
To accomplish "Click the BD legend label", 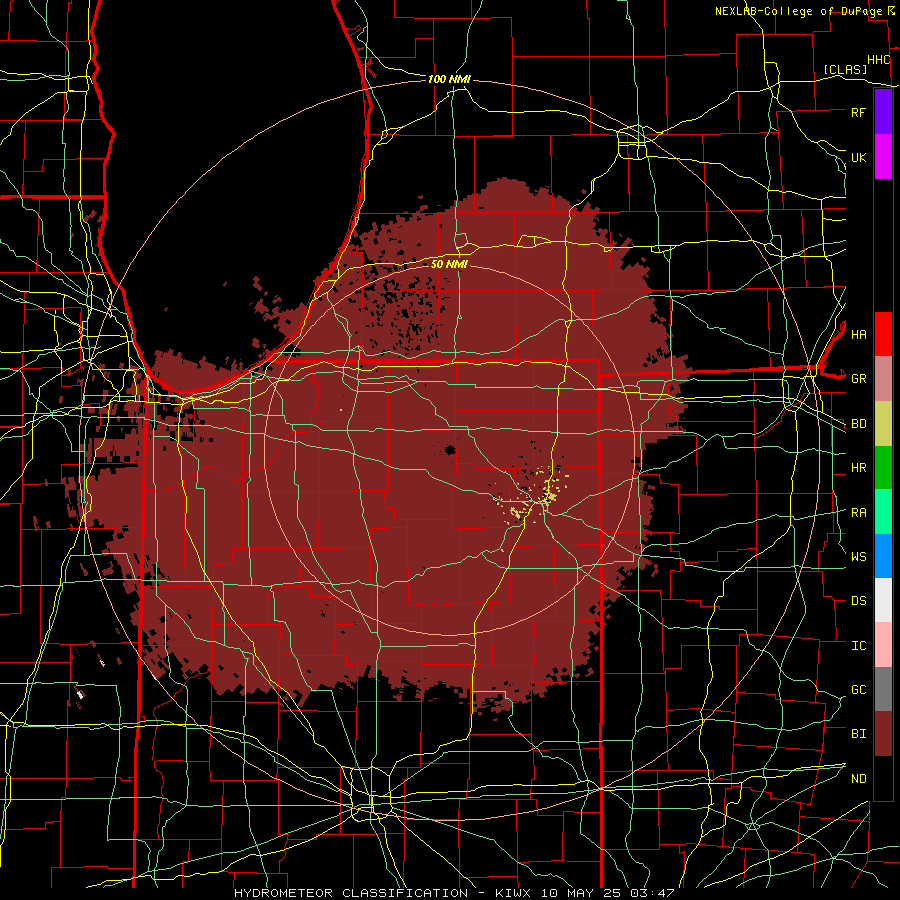I will point(858,424).
